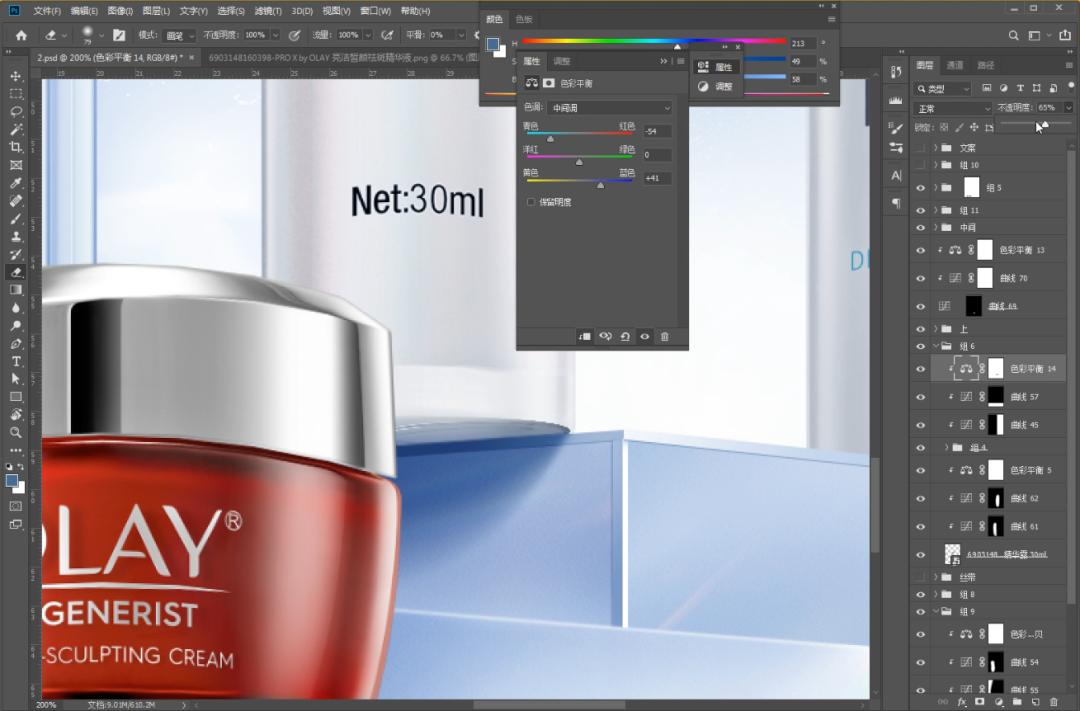
Task: Open the layer opacity 65% dropdown arrow
Action: (1068, 107)
